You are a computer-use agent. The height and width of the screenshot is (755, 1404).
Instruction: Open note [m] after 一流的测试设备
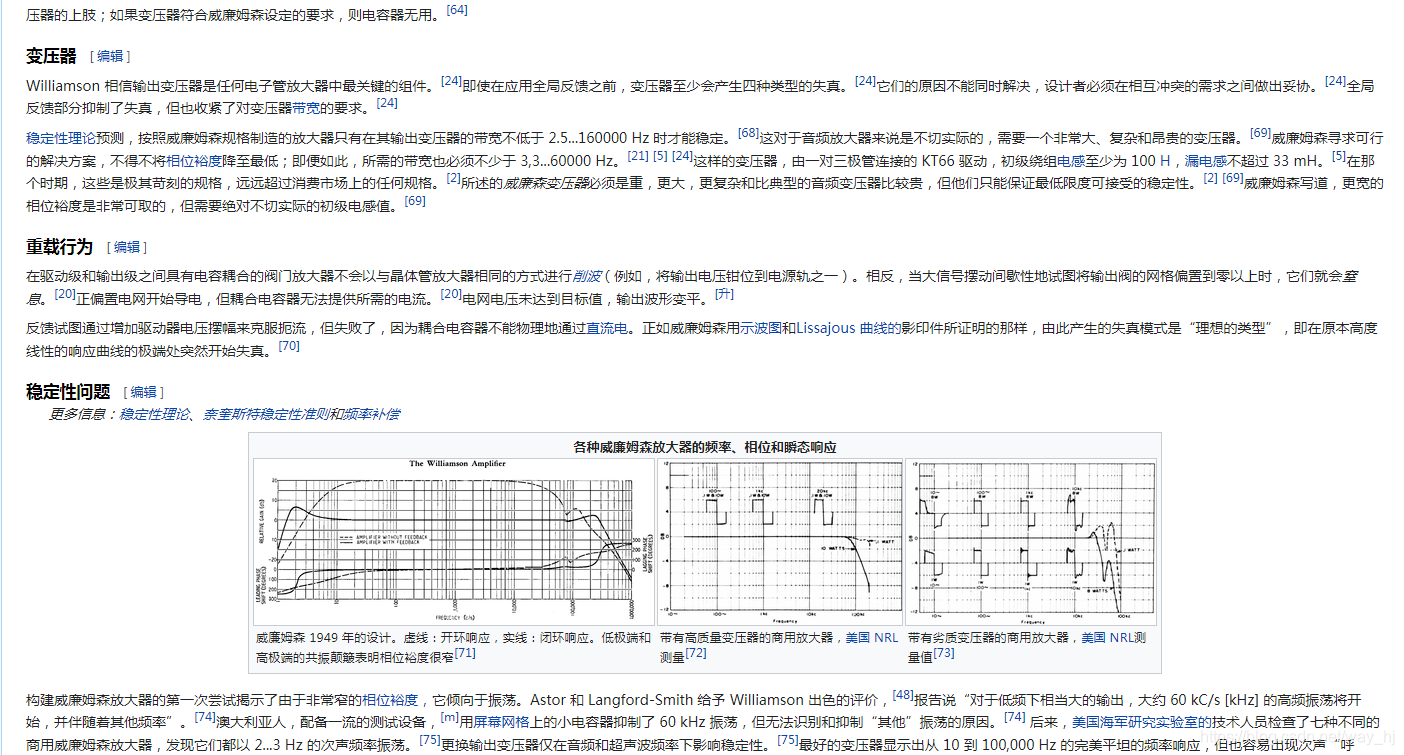tap(450, 716)
